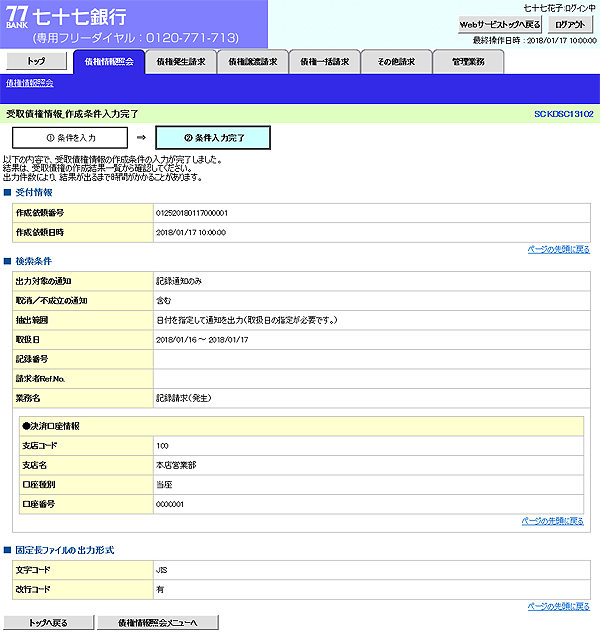This screenshot has height=638, width=600.
Task: Open the その他請求 tab
Action: pos(396,62)
